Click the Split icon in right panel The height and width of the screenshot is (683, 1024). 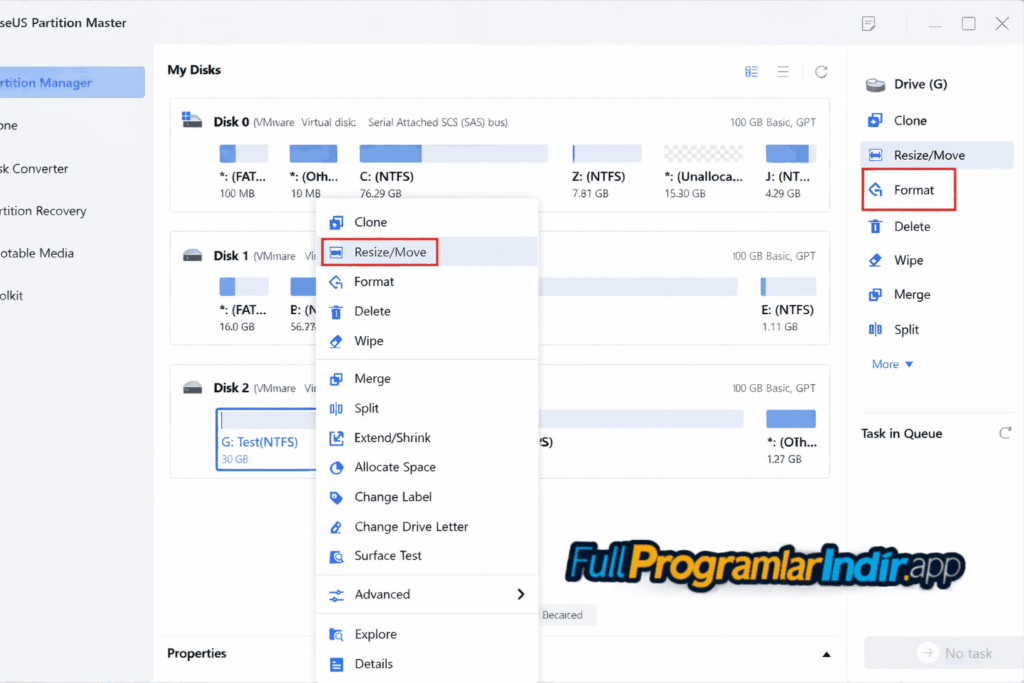pos(877,329)
